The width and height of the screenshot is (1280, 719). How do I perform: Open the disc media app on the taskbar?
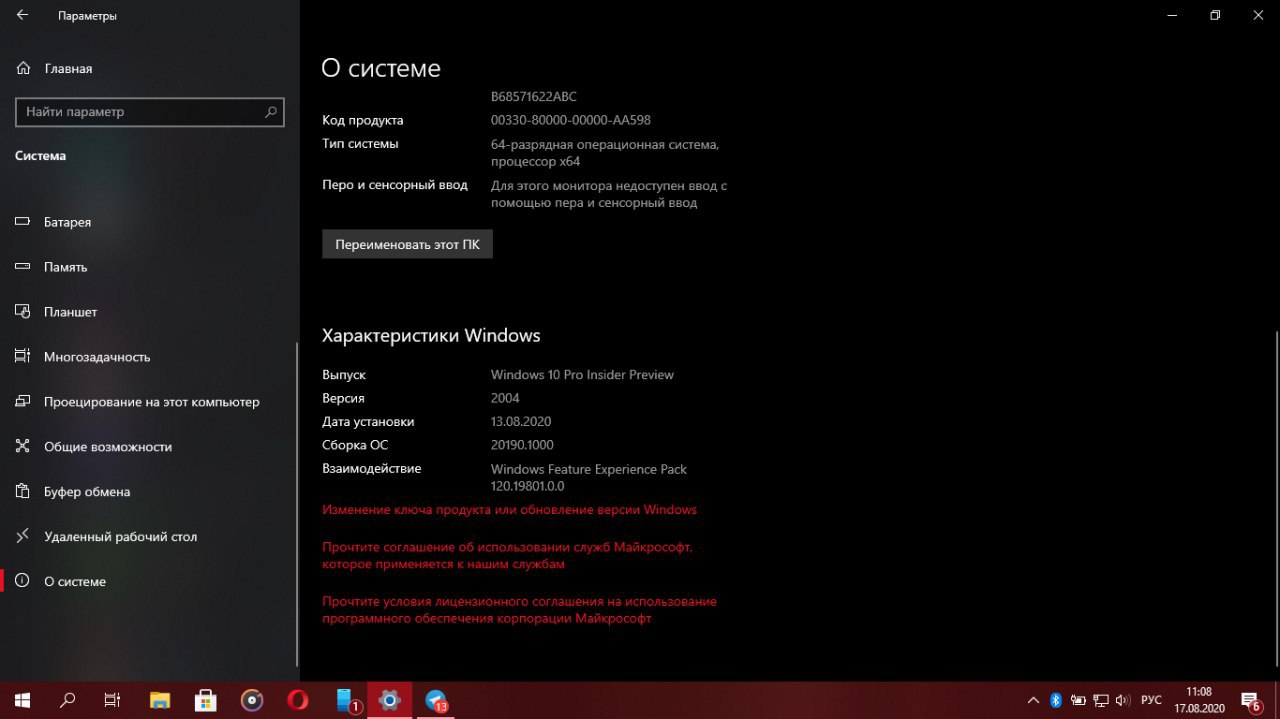coord(252,700)
